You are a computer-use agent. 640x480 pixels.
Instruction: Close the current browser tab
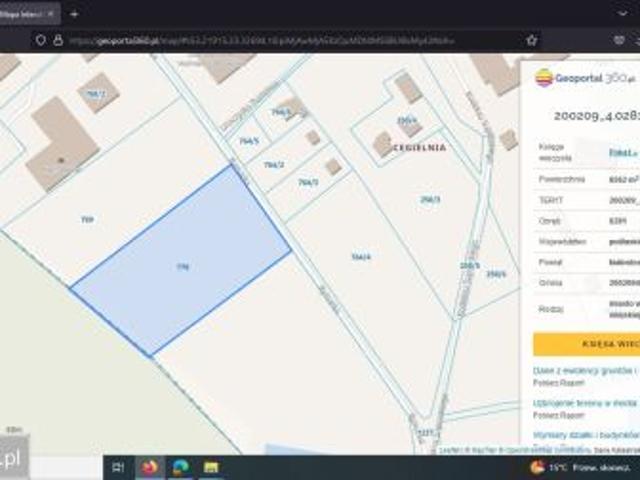[51, 13]
